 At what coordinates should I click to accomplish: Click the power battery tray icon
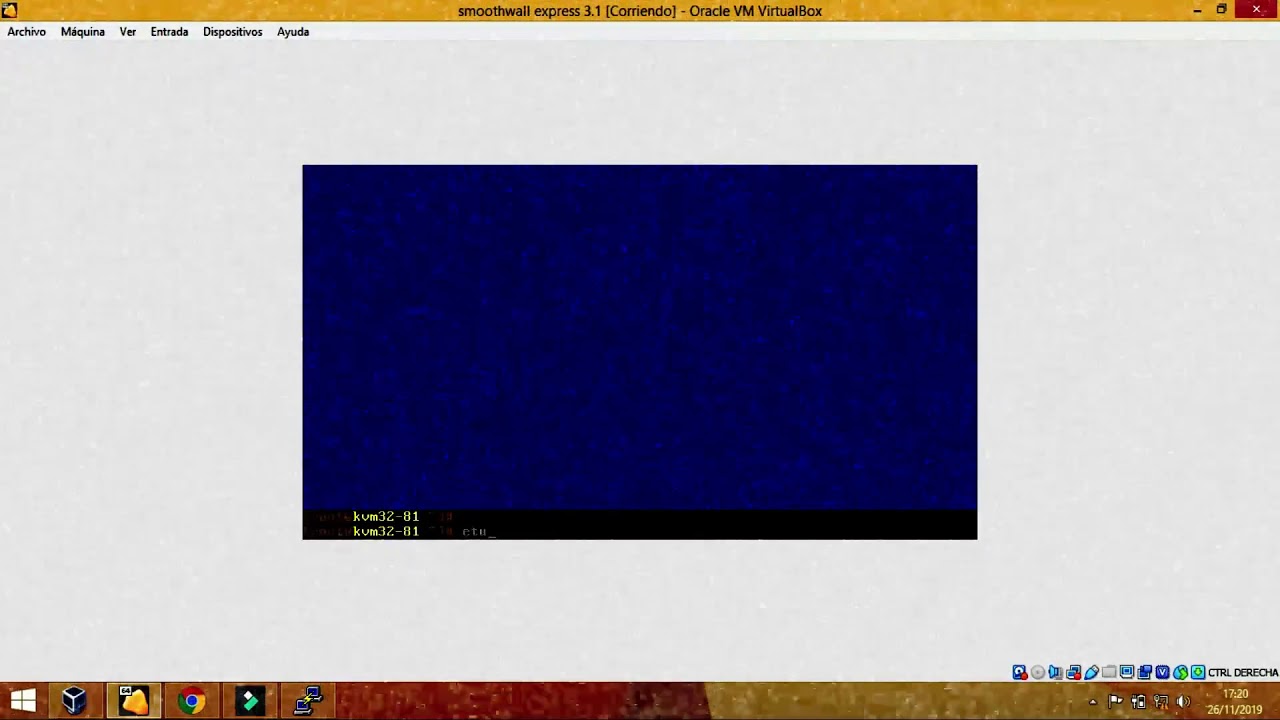pyautogui.click(x=1139, y=701)
